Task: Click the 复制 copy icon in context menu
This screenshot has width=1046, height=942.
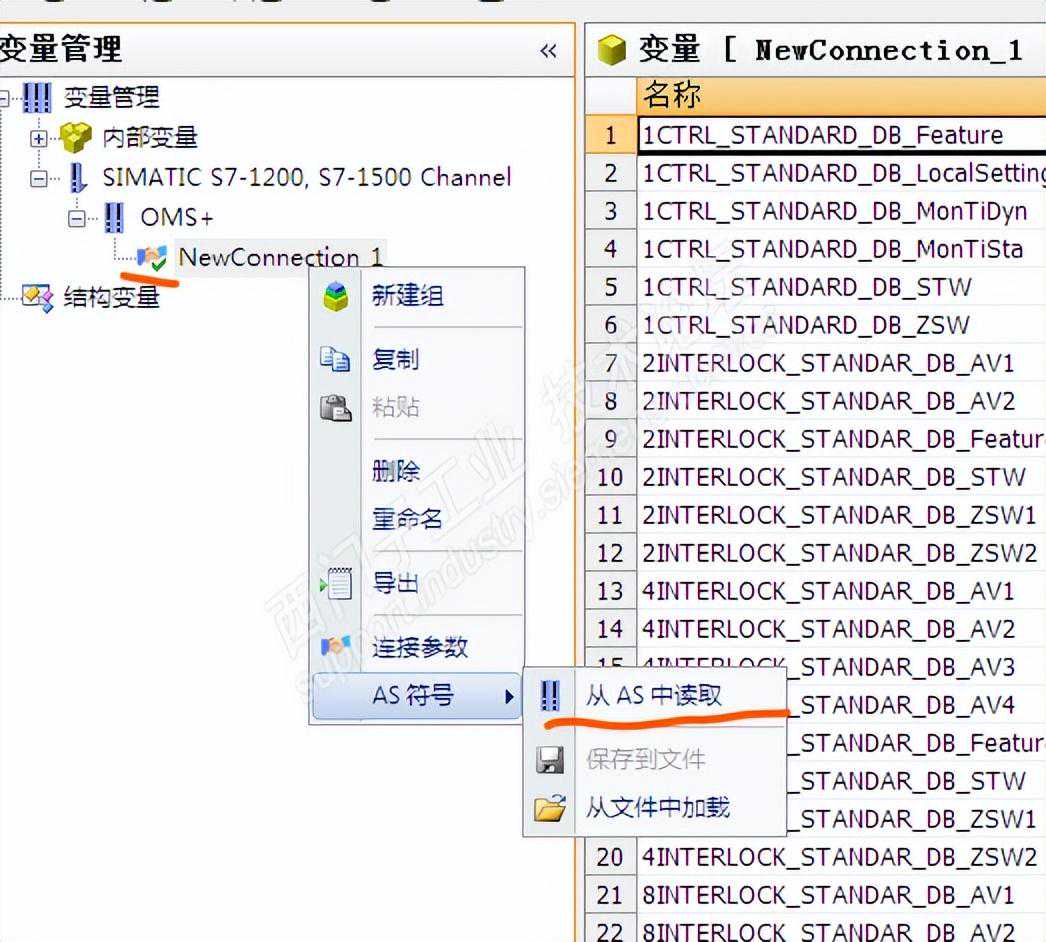Action: (x=335, y=359)
